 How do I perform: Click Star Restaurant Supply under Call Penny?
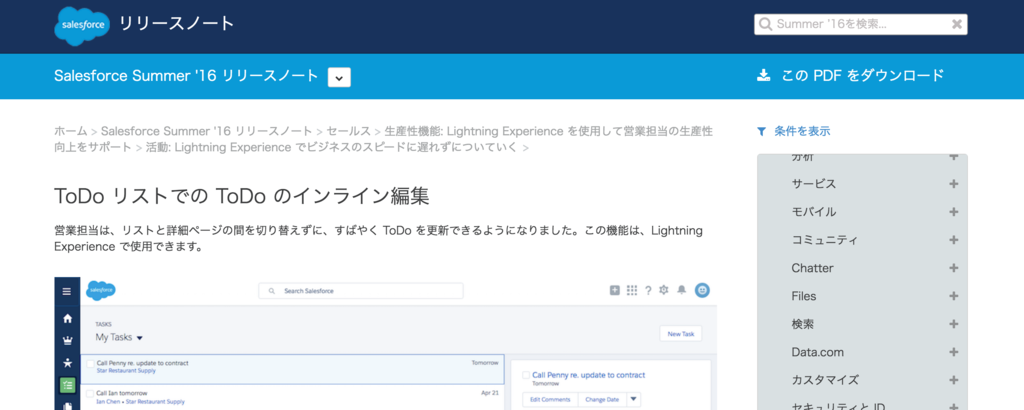point(125,370)
